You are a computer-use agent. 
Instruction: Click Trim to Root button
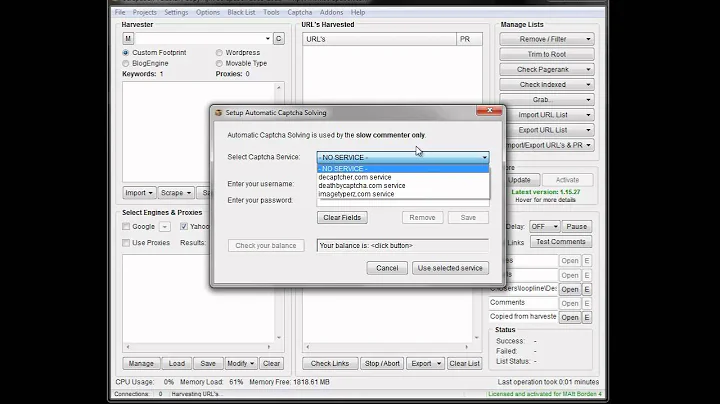547,54
